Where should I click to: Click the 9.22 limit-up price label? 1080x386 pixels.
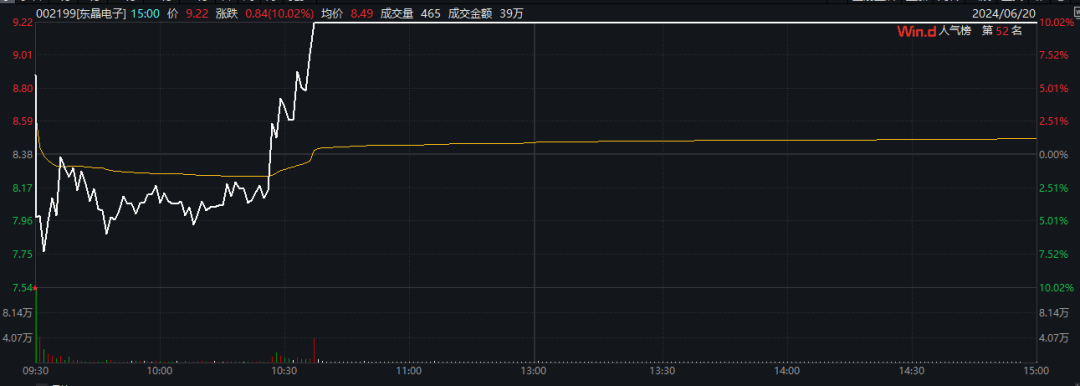(x=23, y=22)
